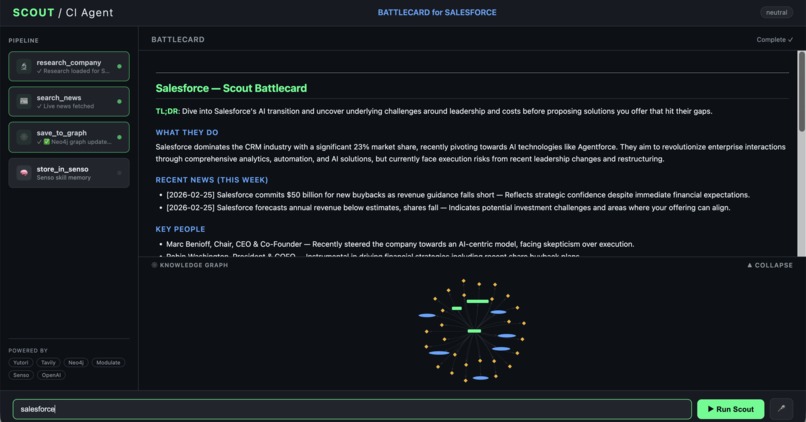Viewport: 806px width, 422px height.
Task: Collapse the knowledge graph panel
Action: (x=770, y=265)
